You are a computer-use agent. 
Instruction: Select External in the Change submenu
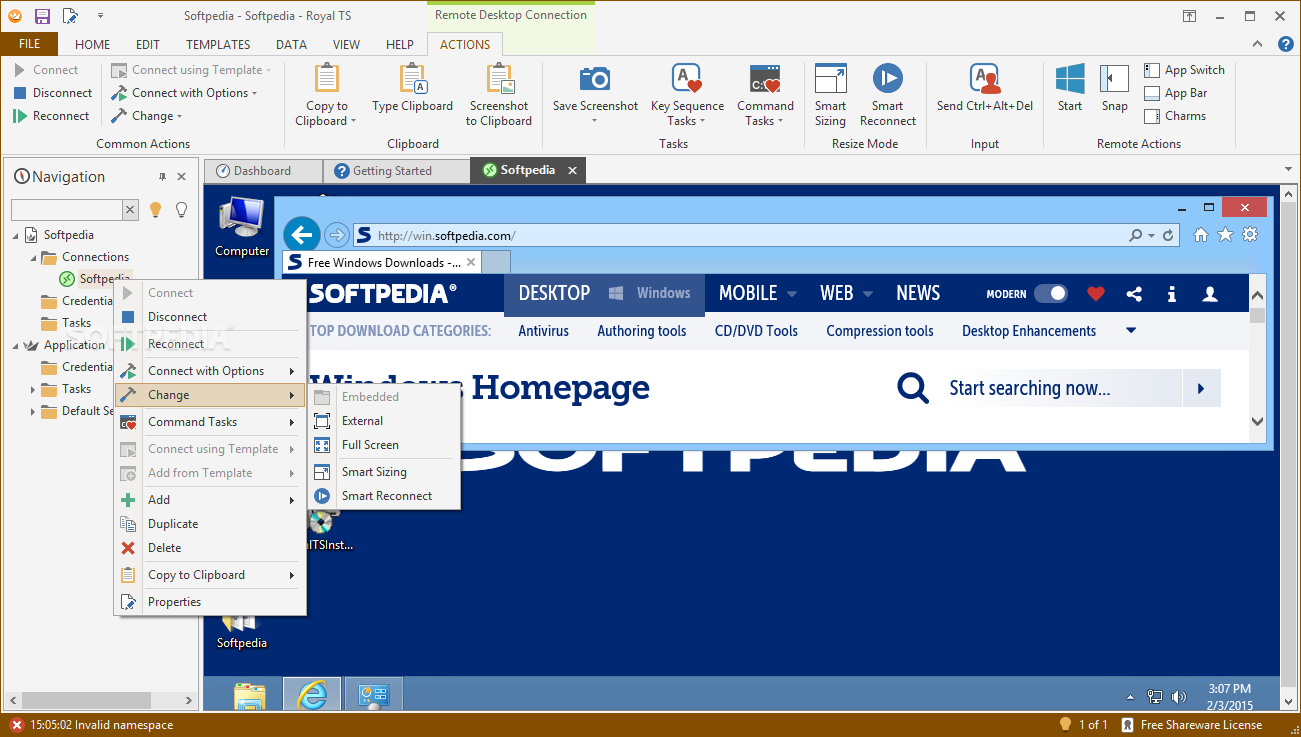coord(385,421)
